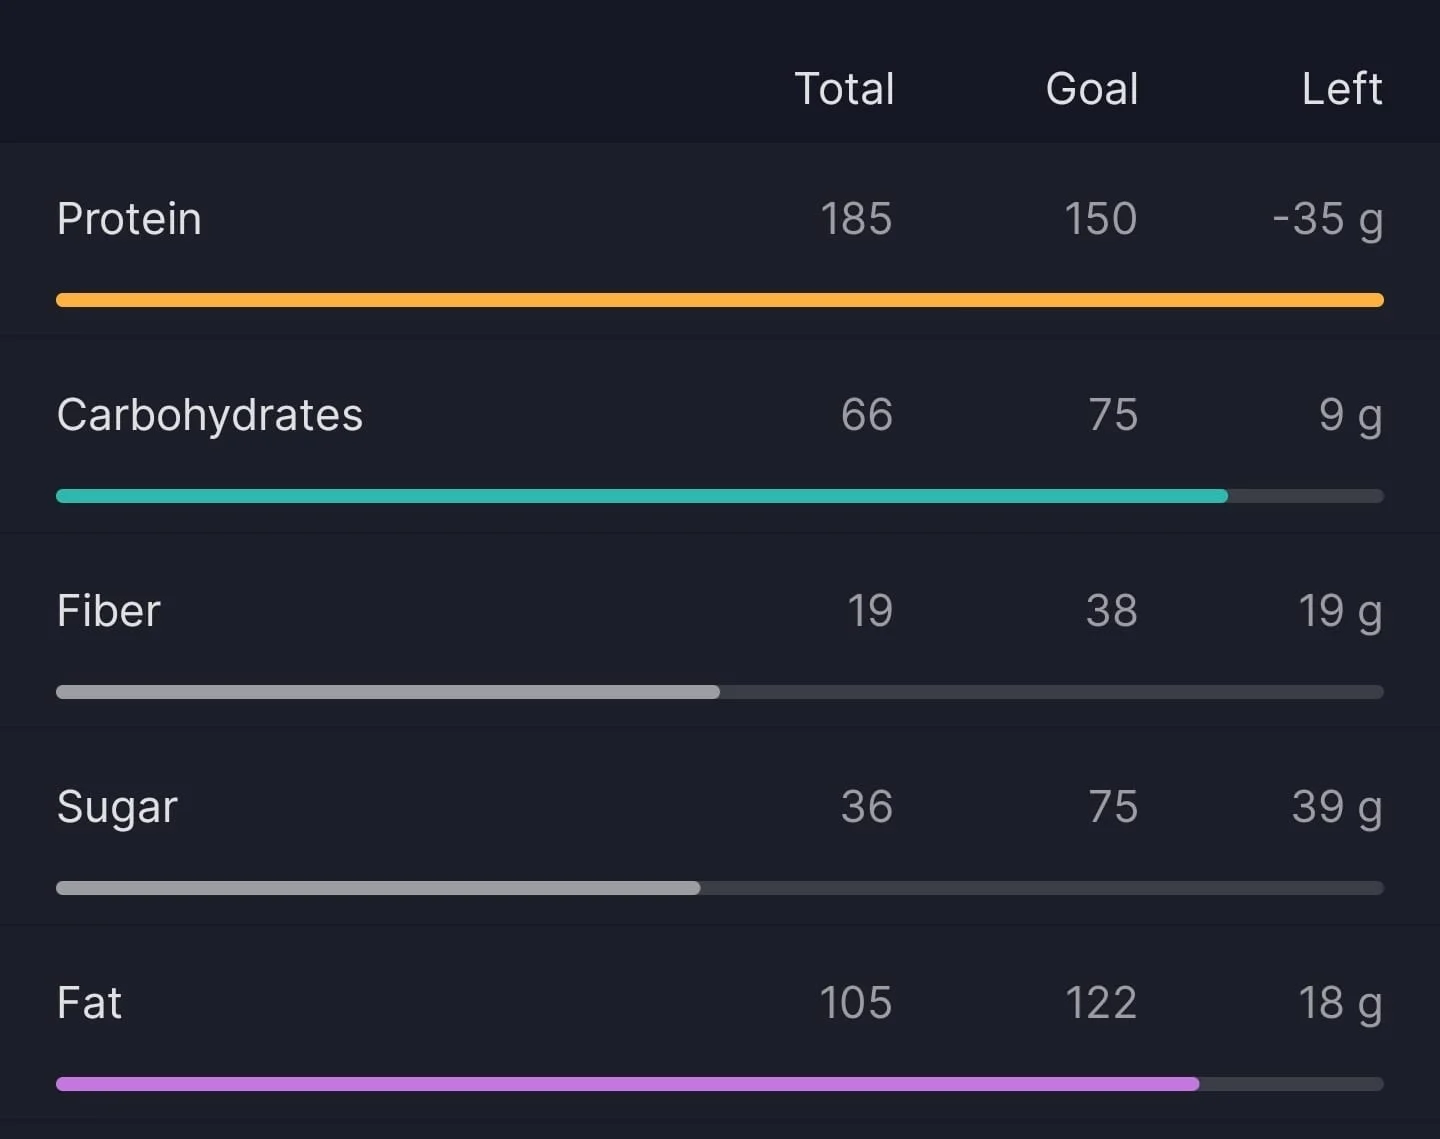Click Protein total value 185
Image resolution: width=1440 pixels, height=1139 pixels.
(x=856, y=219)
